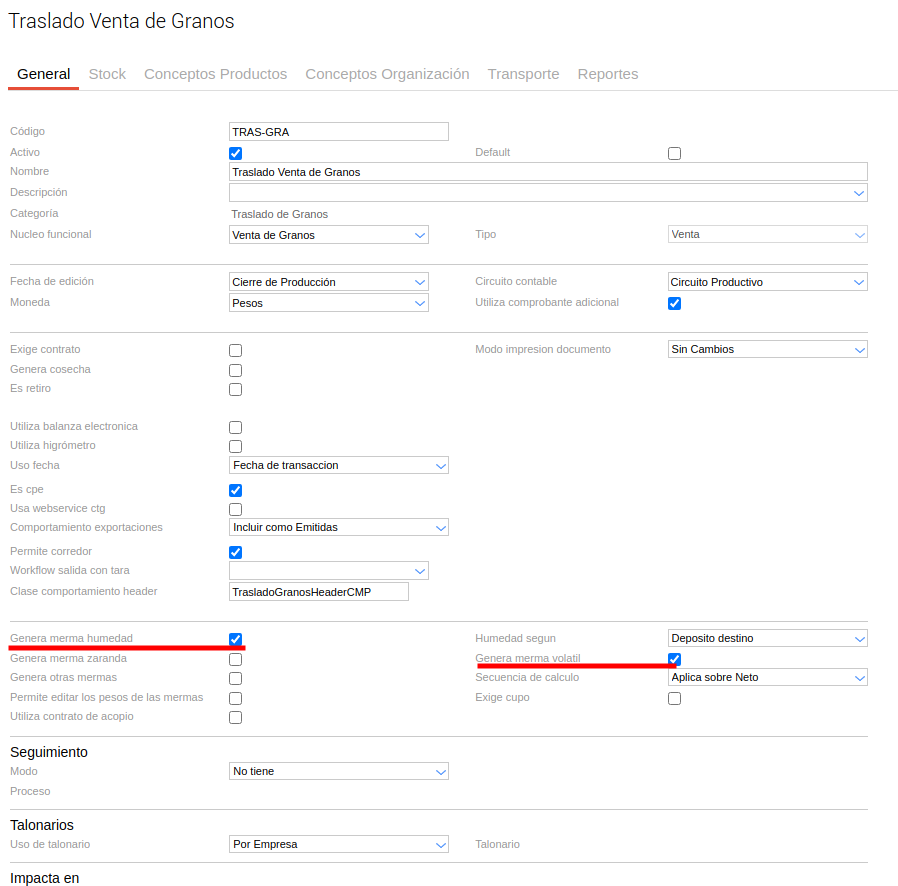
Task: Expand the Humedad segun dropdown
Action: pos(767,638)
